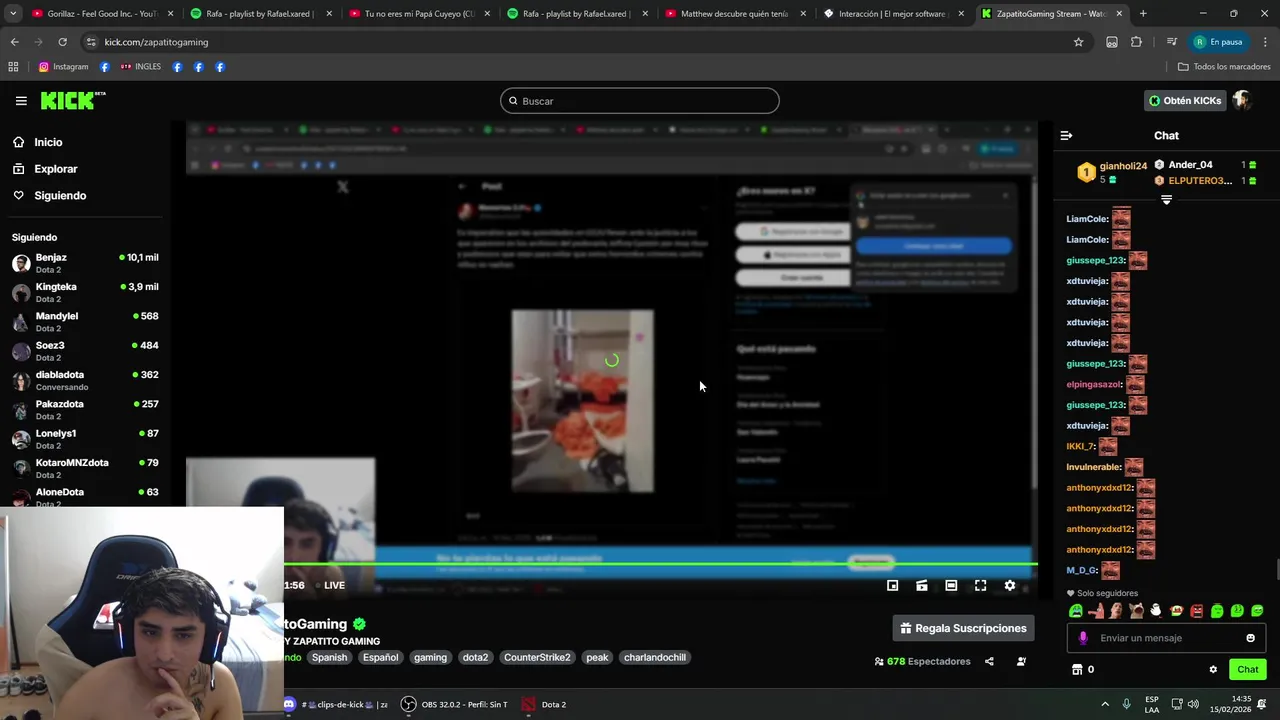Toggle theater mode on player
Image resolution: width=1280 pixels, height=720 pixels.
click(x=951, y=585)
